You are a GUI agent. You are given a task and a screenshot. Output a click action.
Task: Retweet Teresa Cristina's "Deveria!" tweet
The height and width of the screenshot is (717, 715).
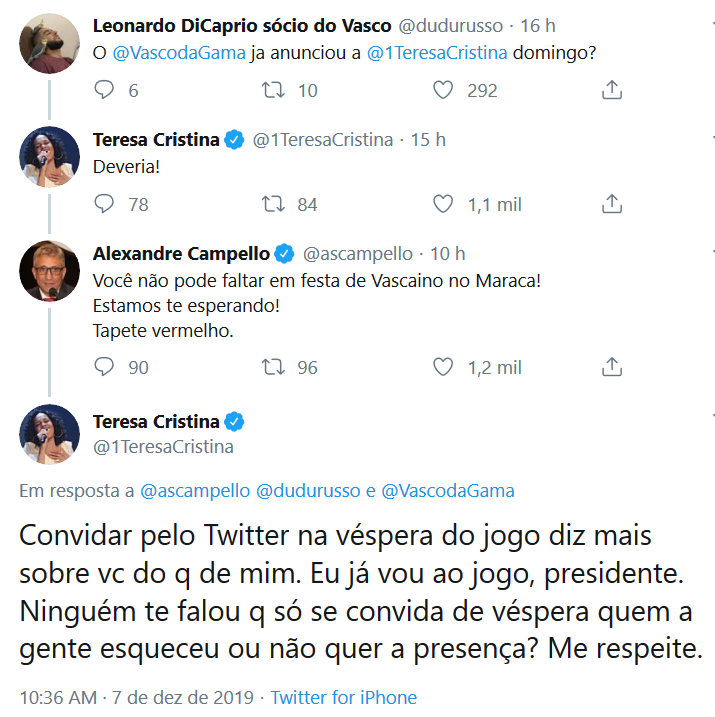273,204
